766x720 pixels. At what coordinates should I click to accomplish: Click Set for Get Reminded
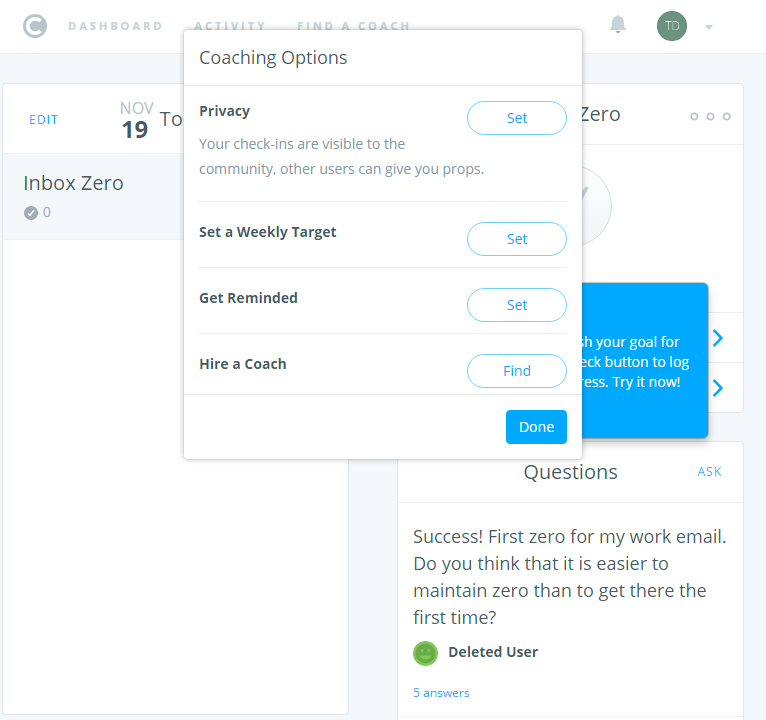(x=516, y=305)
